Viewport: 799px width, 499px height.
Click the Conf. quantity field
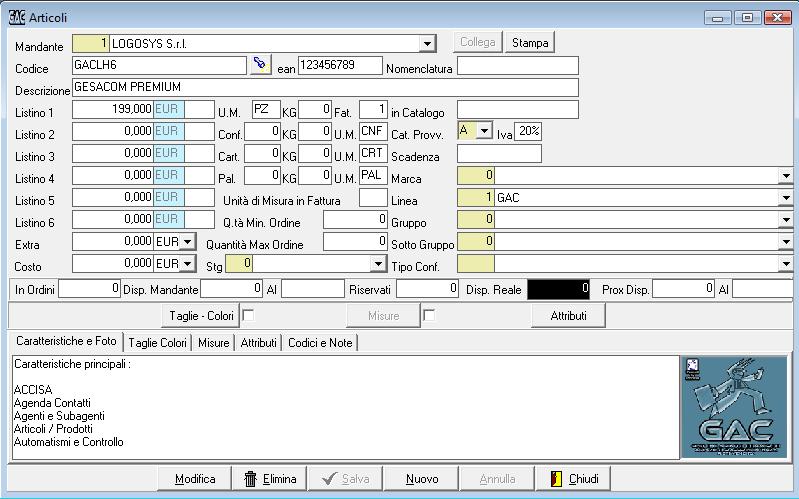(x=262, y=131)
